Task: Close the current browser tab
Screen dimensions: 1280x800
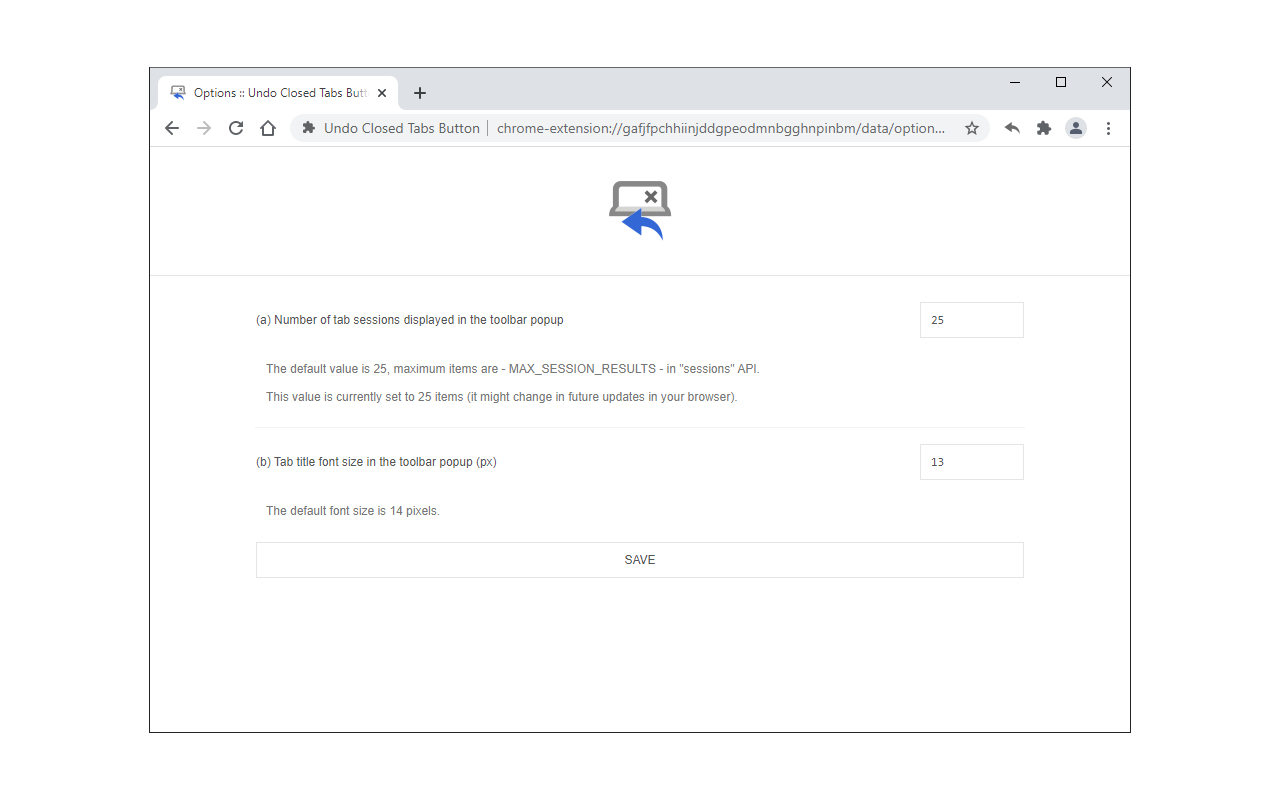Action: [x=381, y=92]
